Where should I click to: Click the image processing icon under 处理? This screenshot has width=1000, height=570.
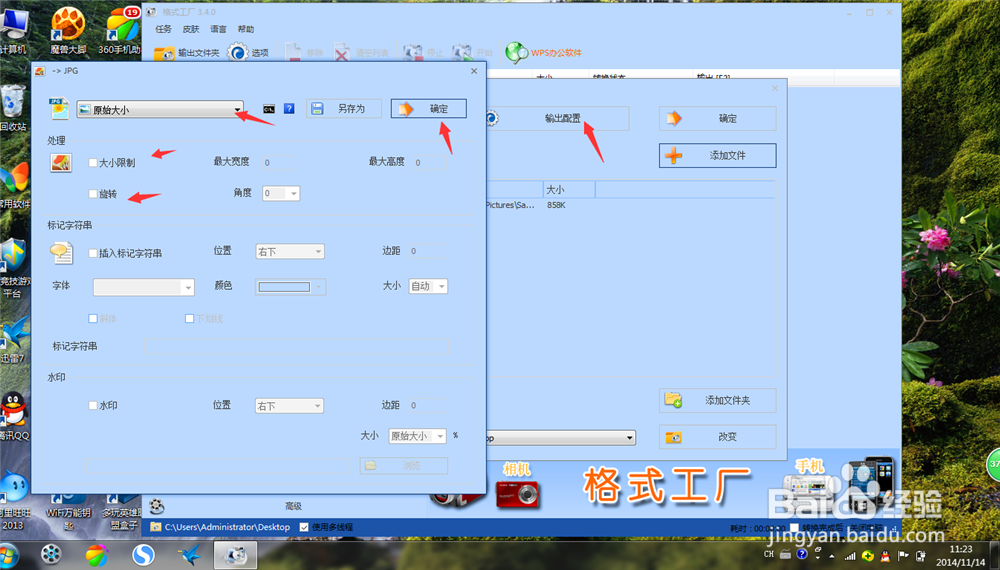[x=61, y=163]
